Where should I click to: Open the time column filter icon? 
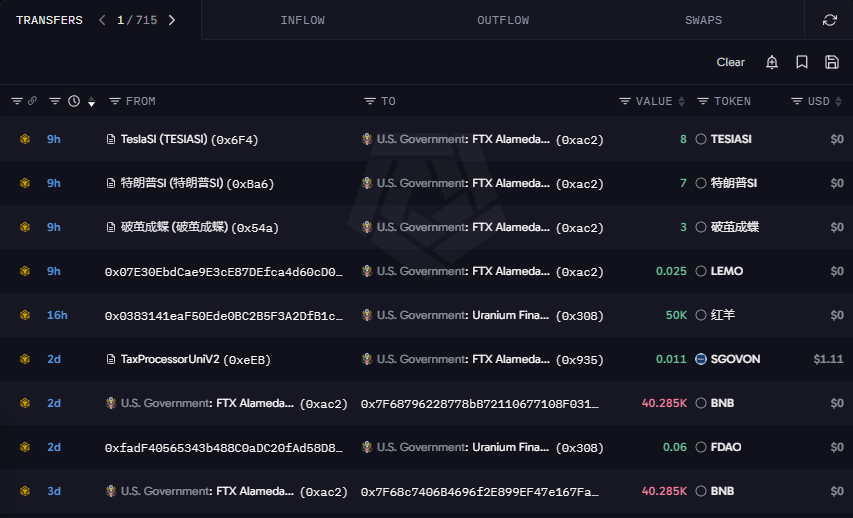pos(54,101)
